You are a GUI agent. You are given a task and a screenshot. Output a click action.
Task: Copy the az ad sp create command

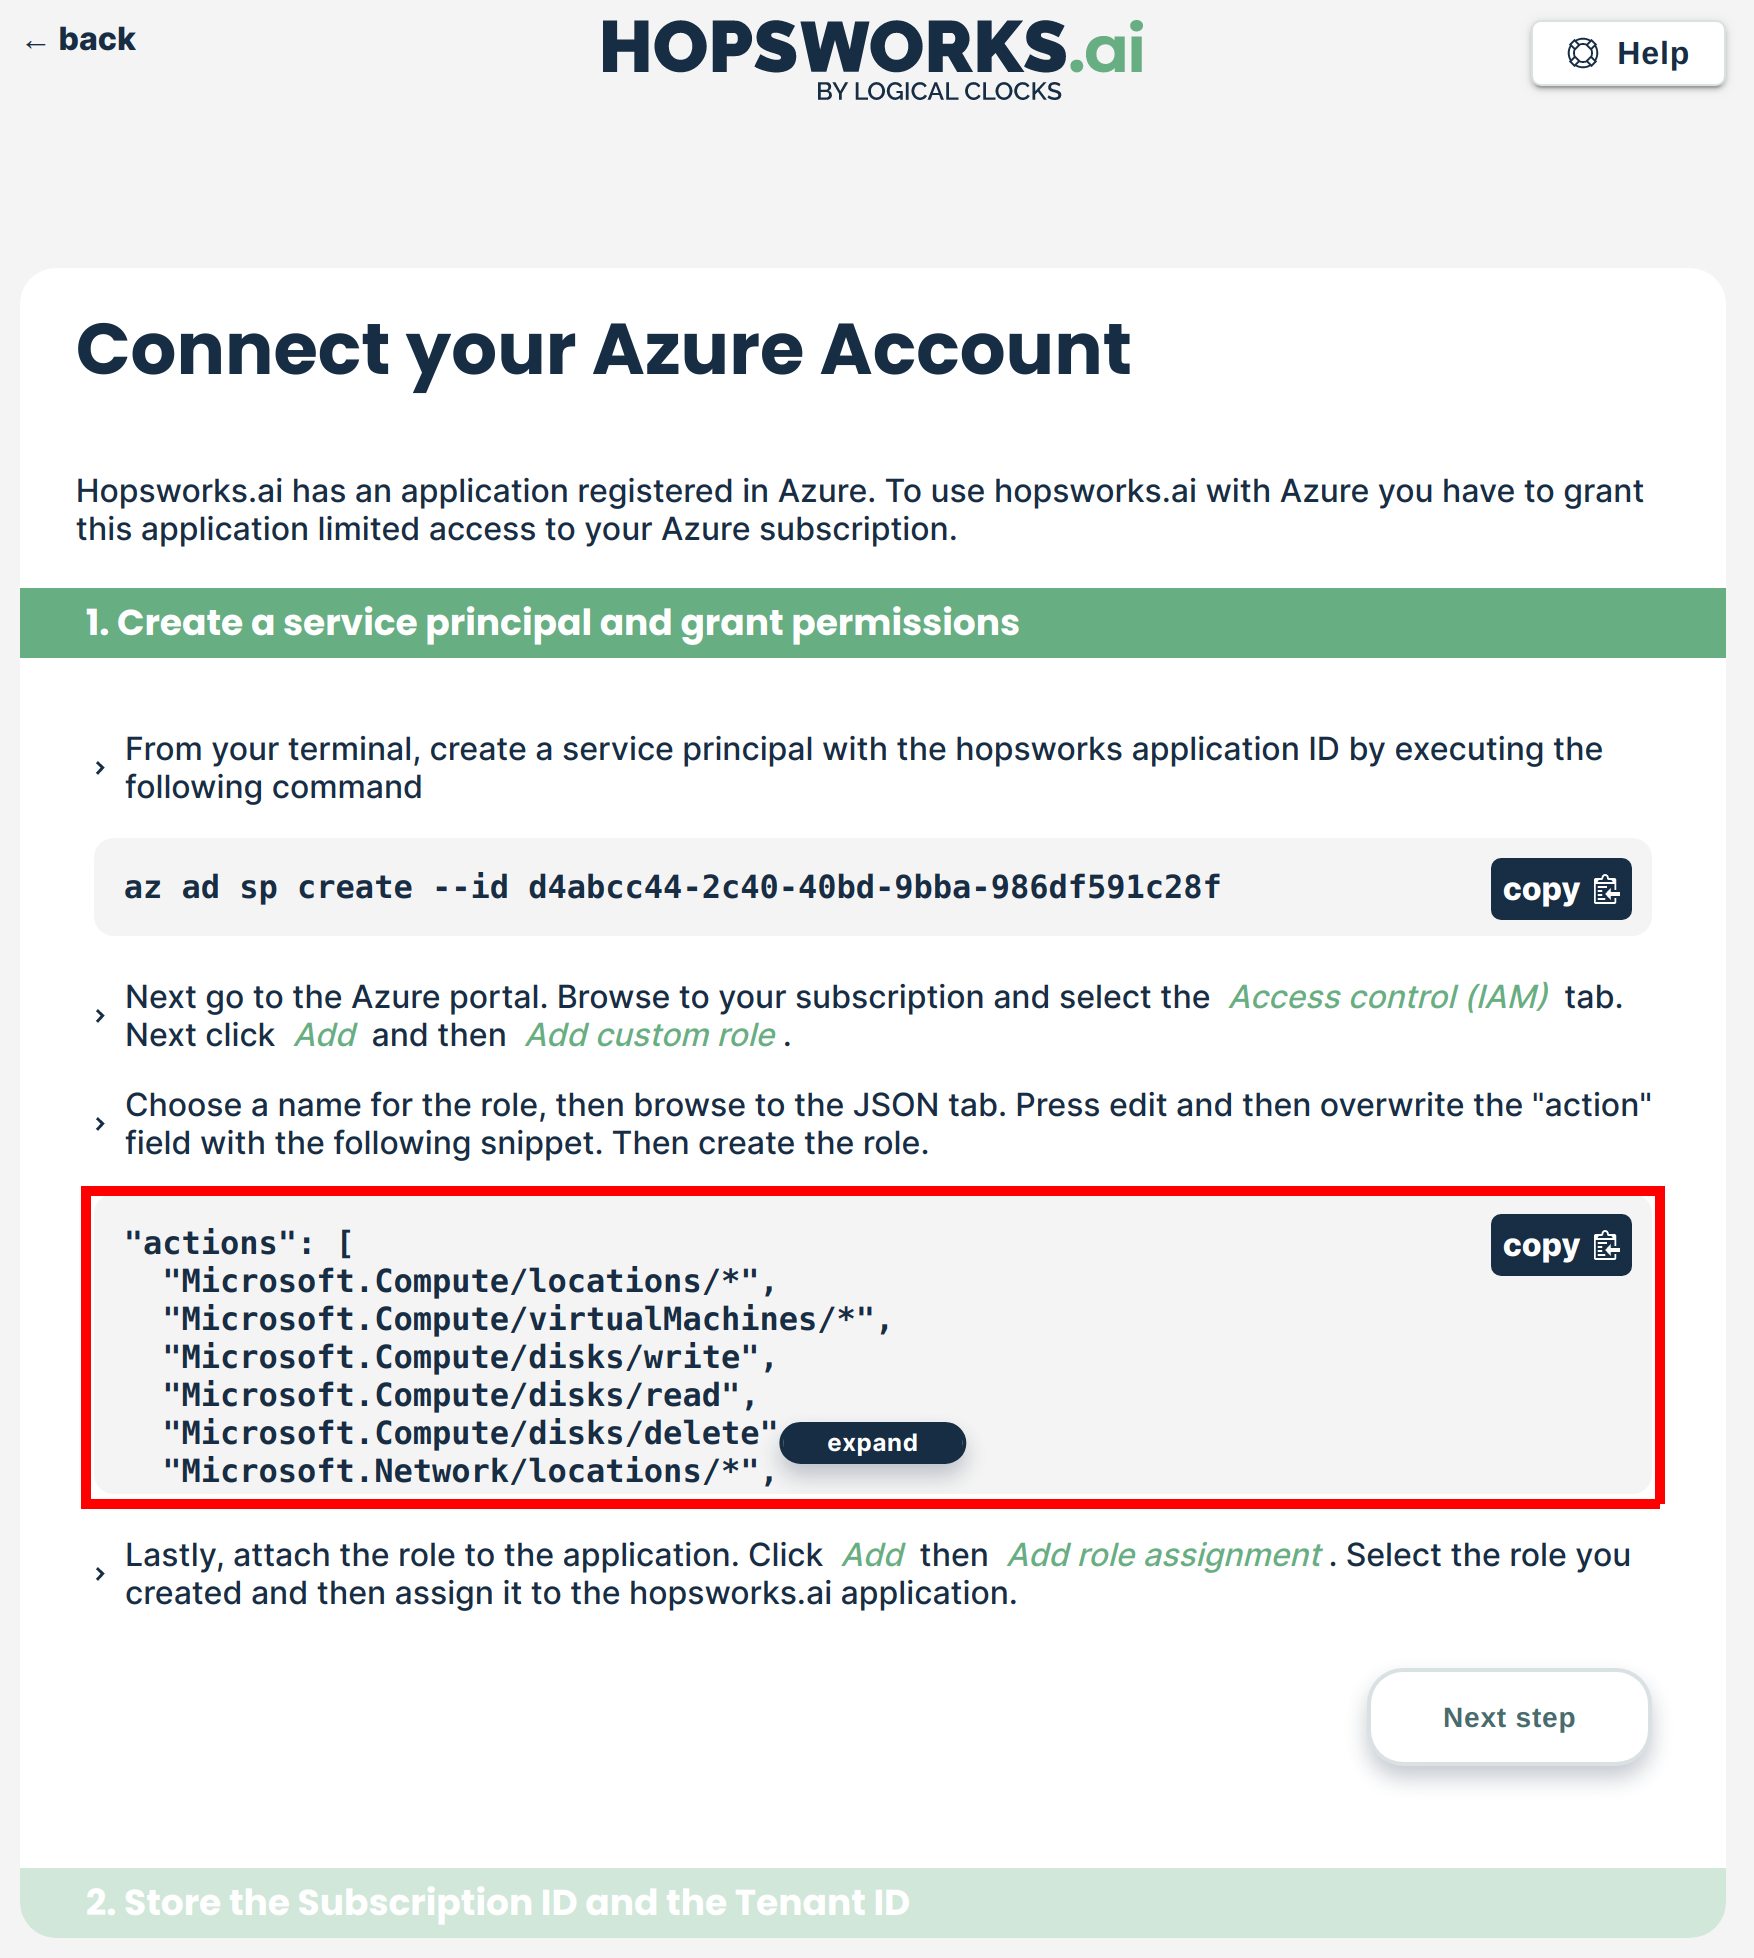[x=1560, y=889]
